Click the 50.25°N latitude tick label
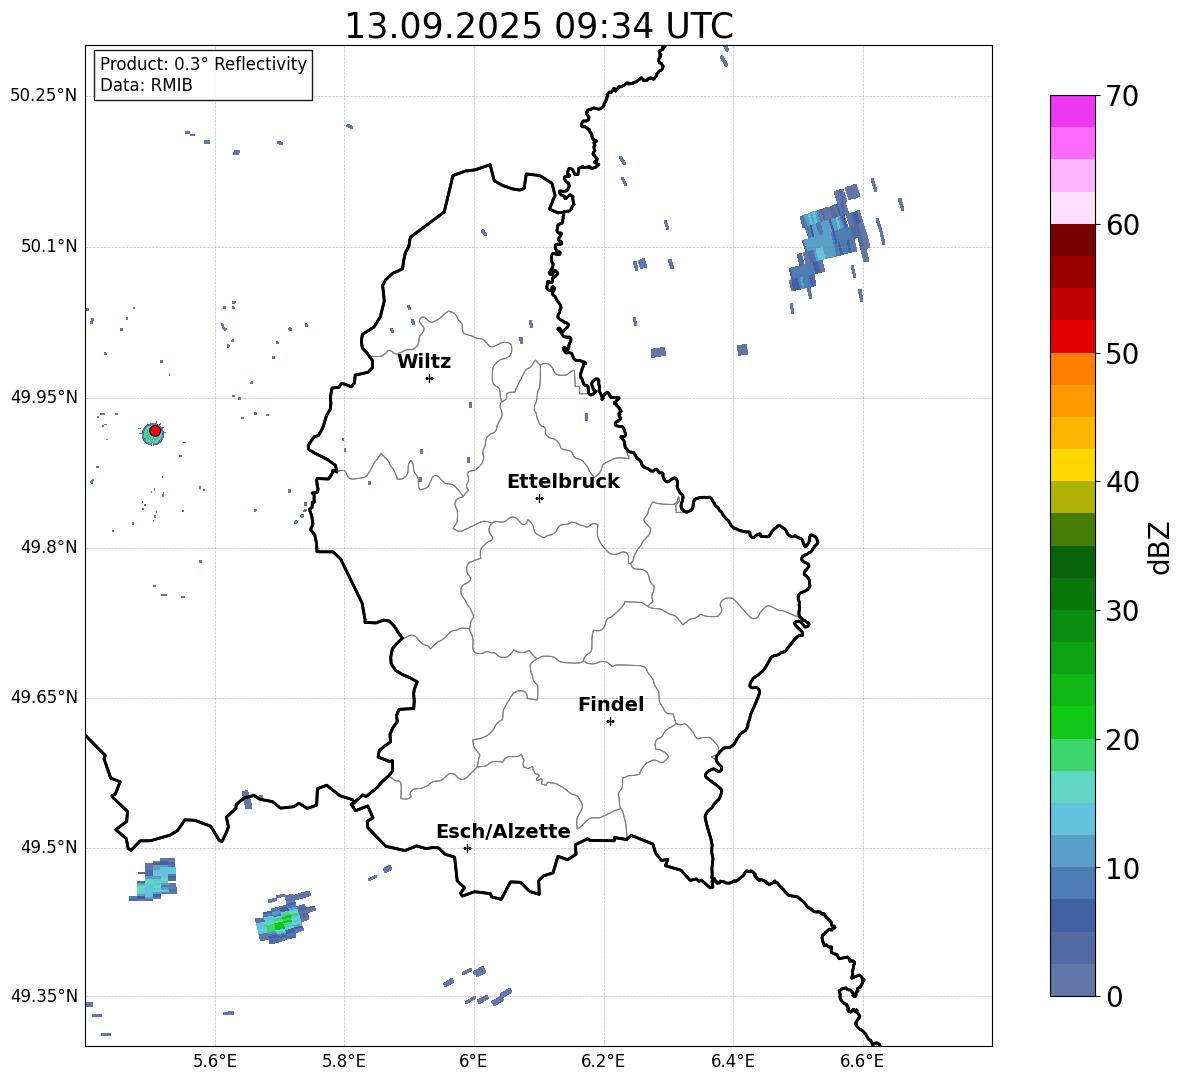Image resolution: width=1184 pixels, height=1081 pixels. tap(43, 96)
